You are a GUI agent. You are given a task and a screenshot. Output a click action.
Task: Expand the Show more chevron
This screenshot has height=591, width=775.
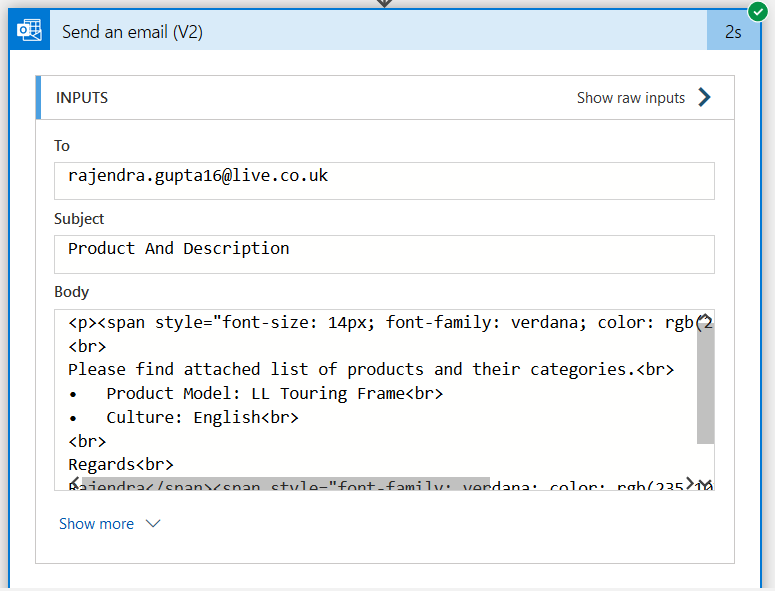pos(153,523)
